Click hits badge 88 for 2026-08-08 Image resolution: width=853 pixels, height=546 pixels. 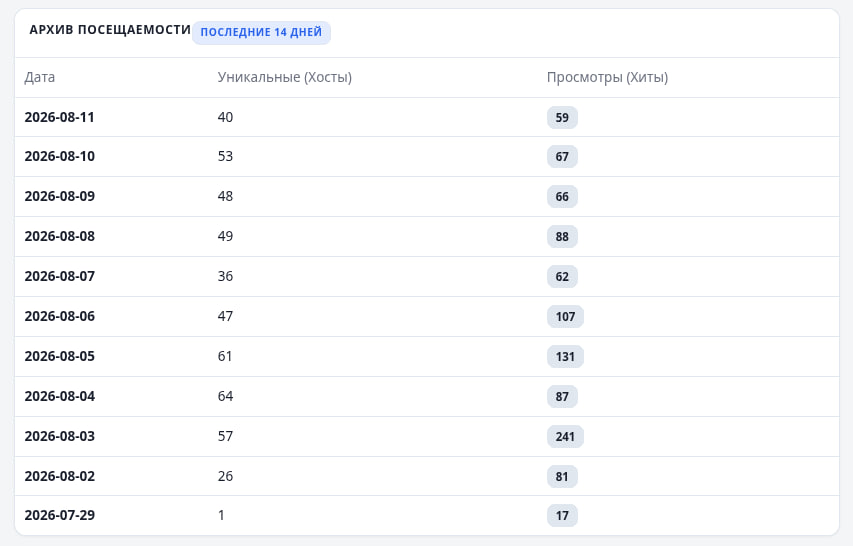click(562, 237)
